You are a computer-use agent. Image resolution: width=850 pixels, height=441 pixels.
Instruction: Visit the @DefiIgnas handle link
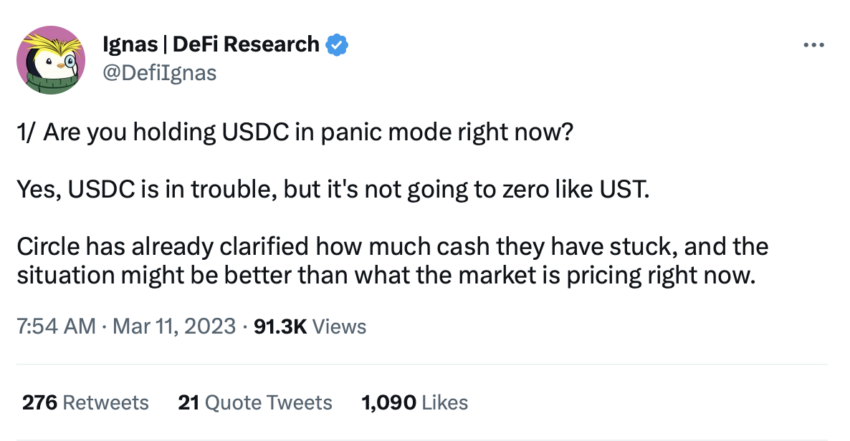coord(159,73)
